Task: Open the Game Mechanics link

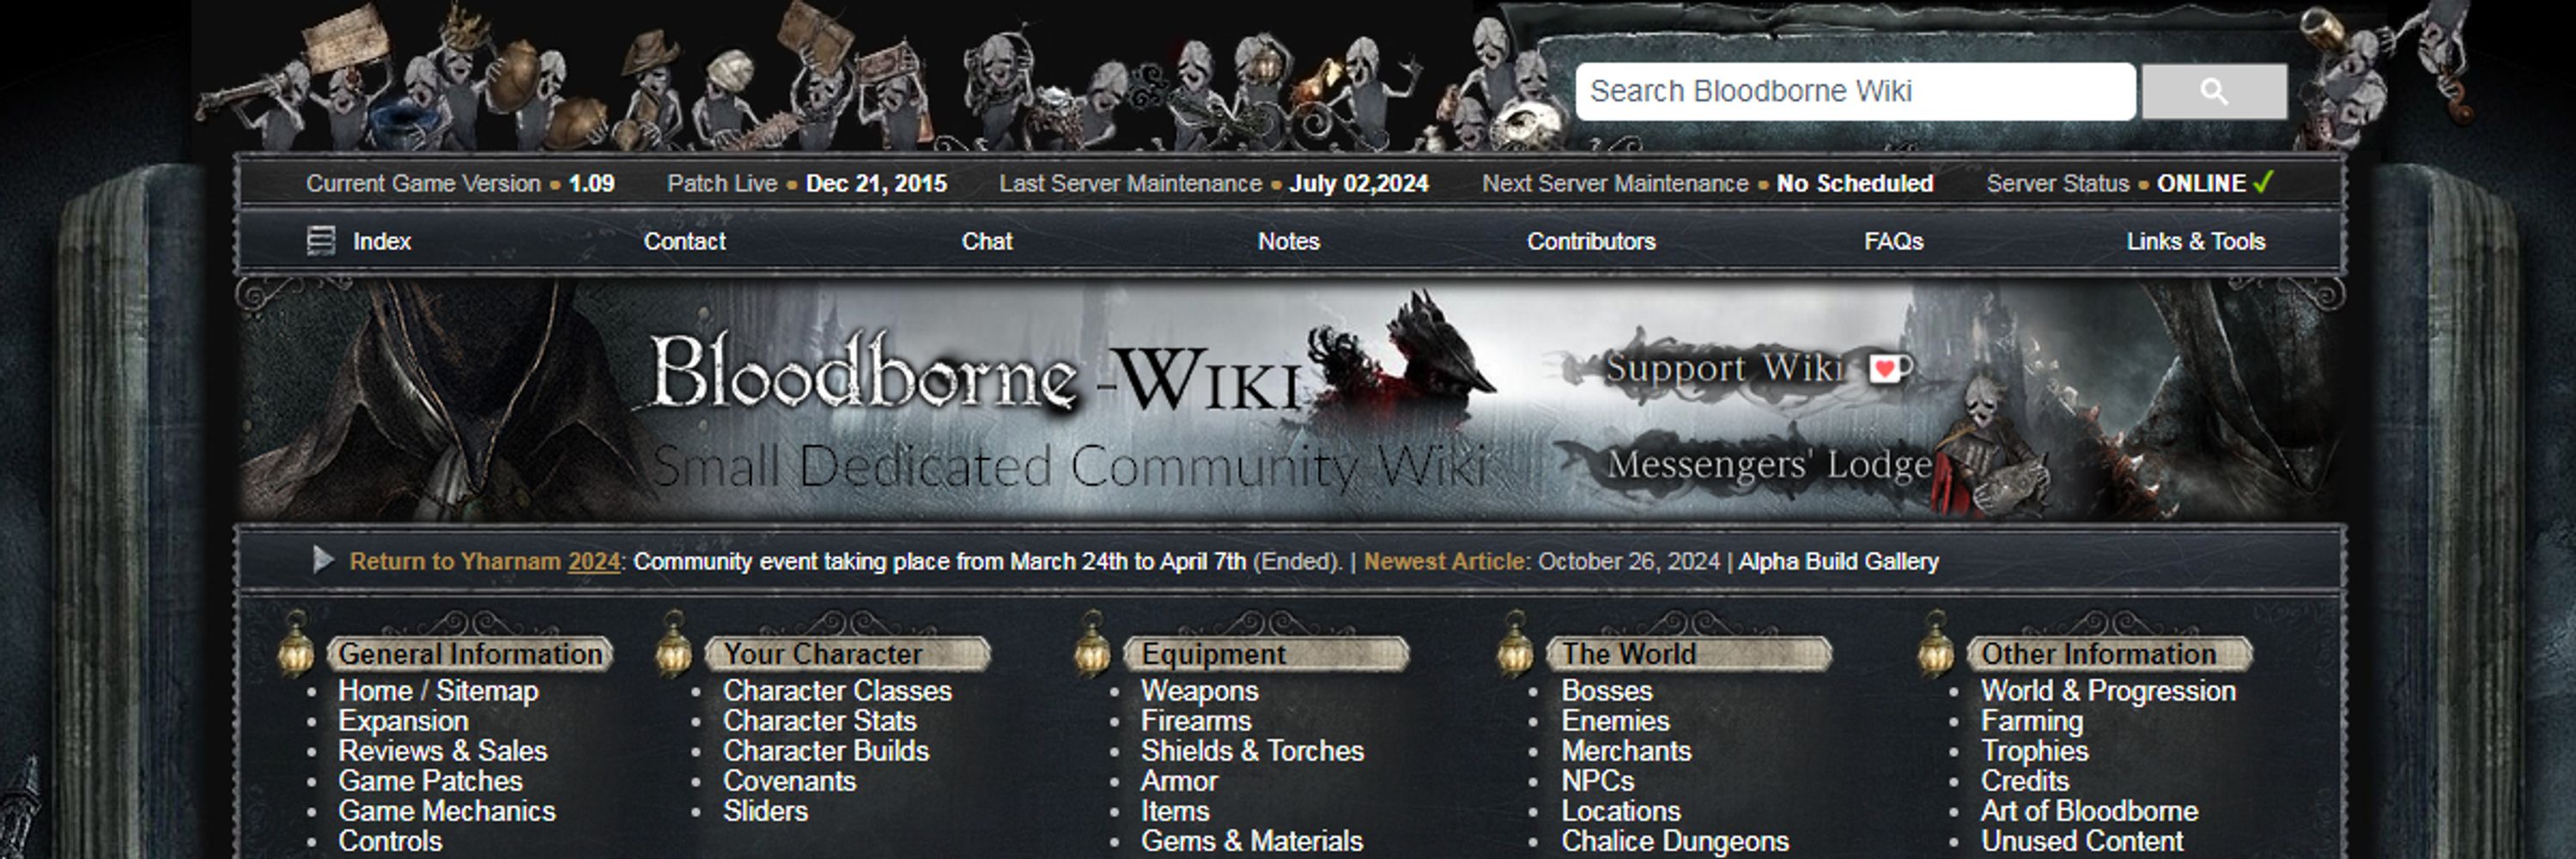Action: pos(447,811)
